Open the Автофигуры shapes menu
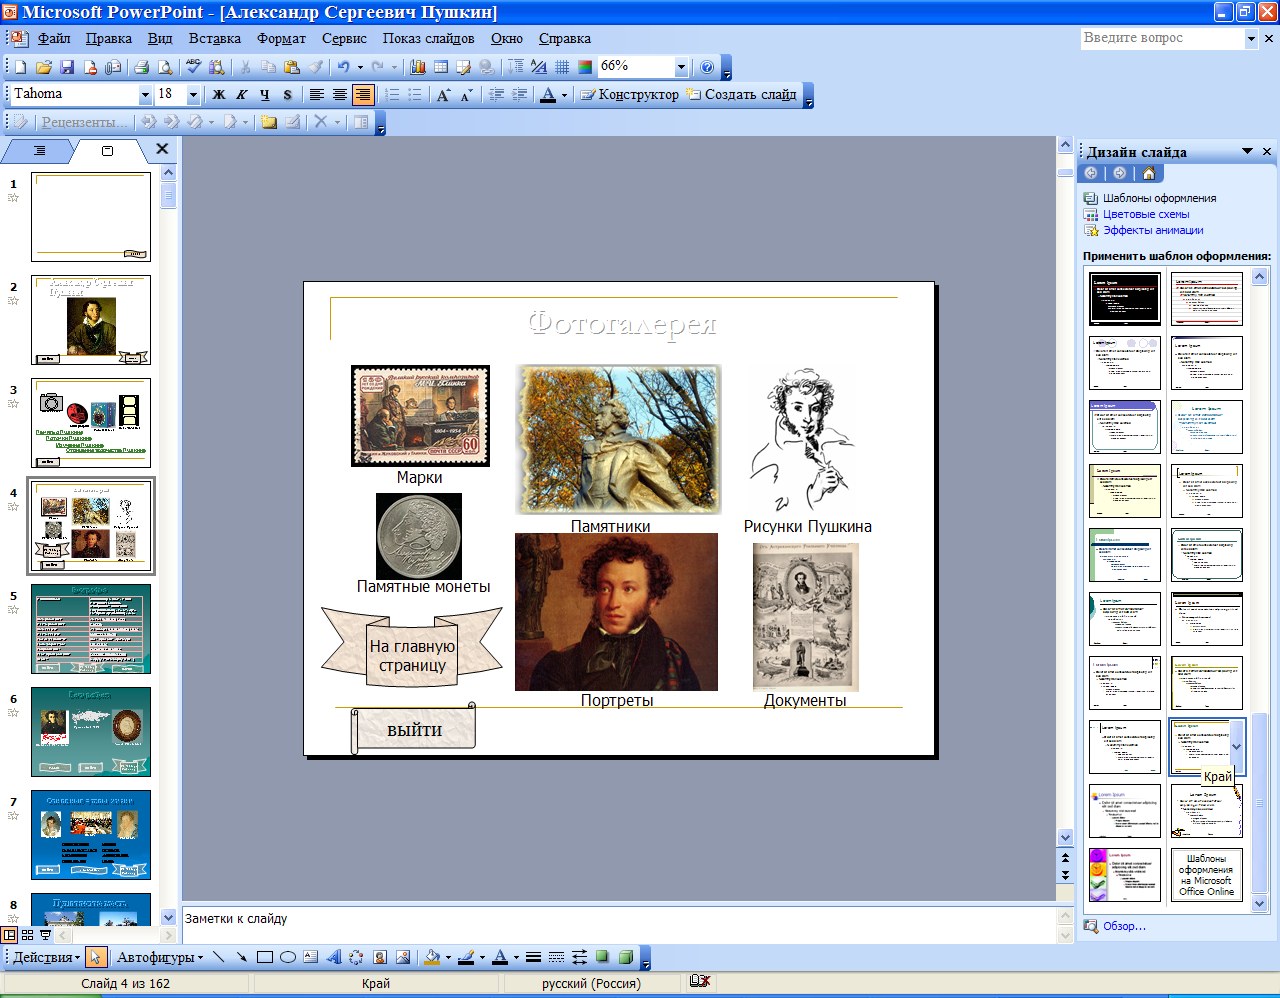This screenshot has width=1280, height=998. click(160, 957)
